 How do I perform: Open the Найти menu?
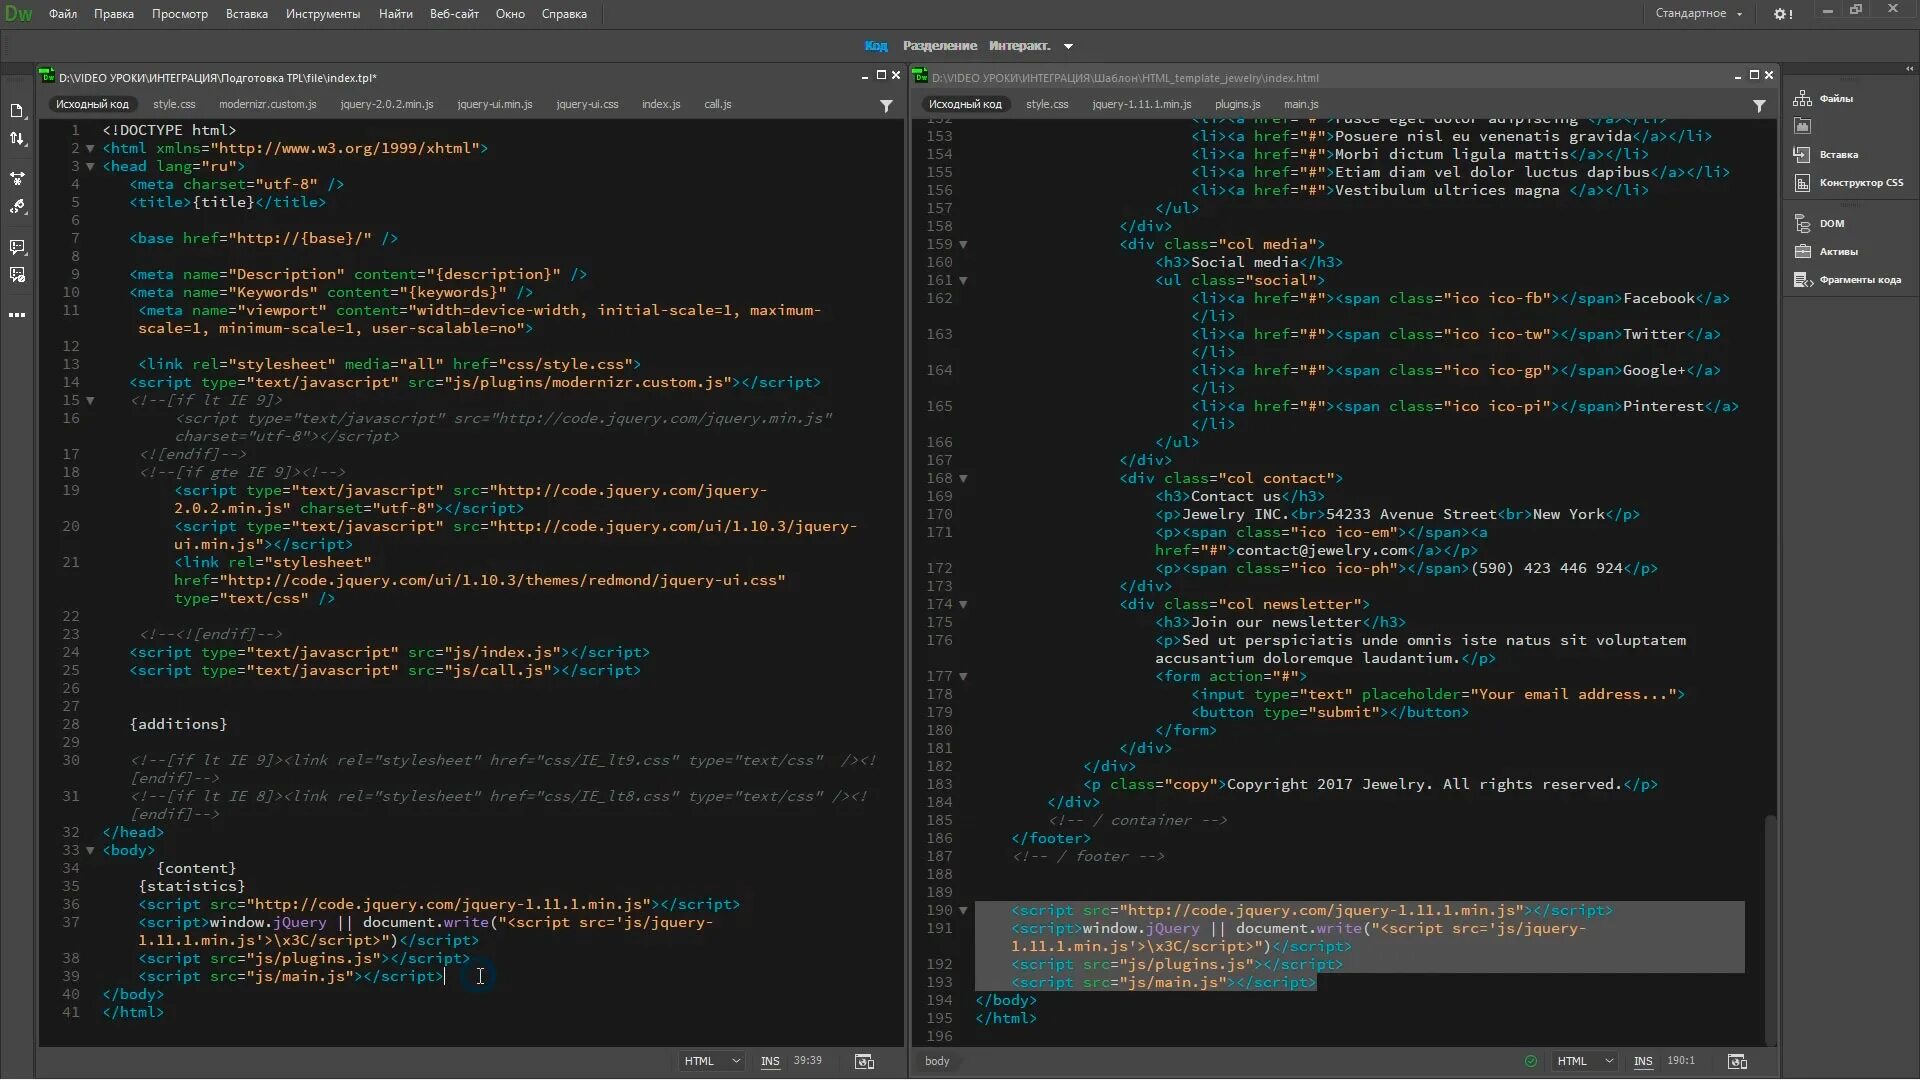point(396,14)
